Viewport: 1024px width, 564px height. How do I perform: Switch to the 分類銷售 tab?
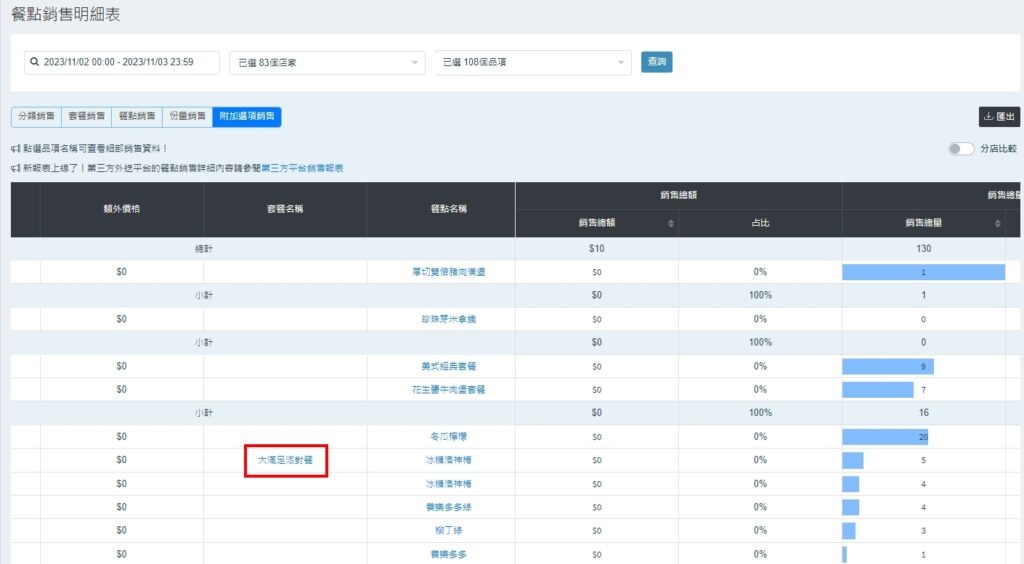click(x=36, y=117)
